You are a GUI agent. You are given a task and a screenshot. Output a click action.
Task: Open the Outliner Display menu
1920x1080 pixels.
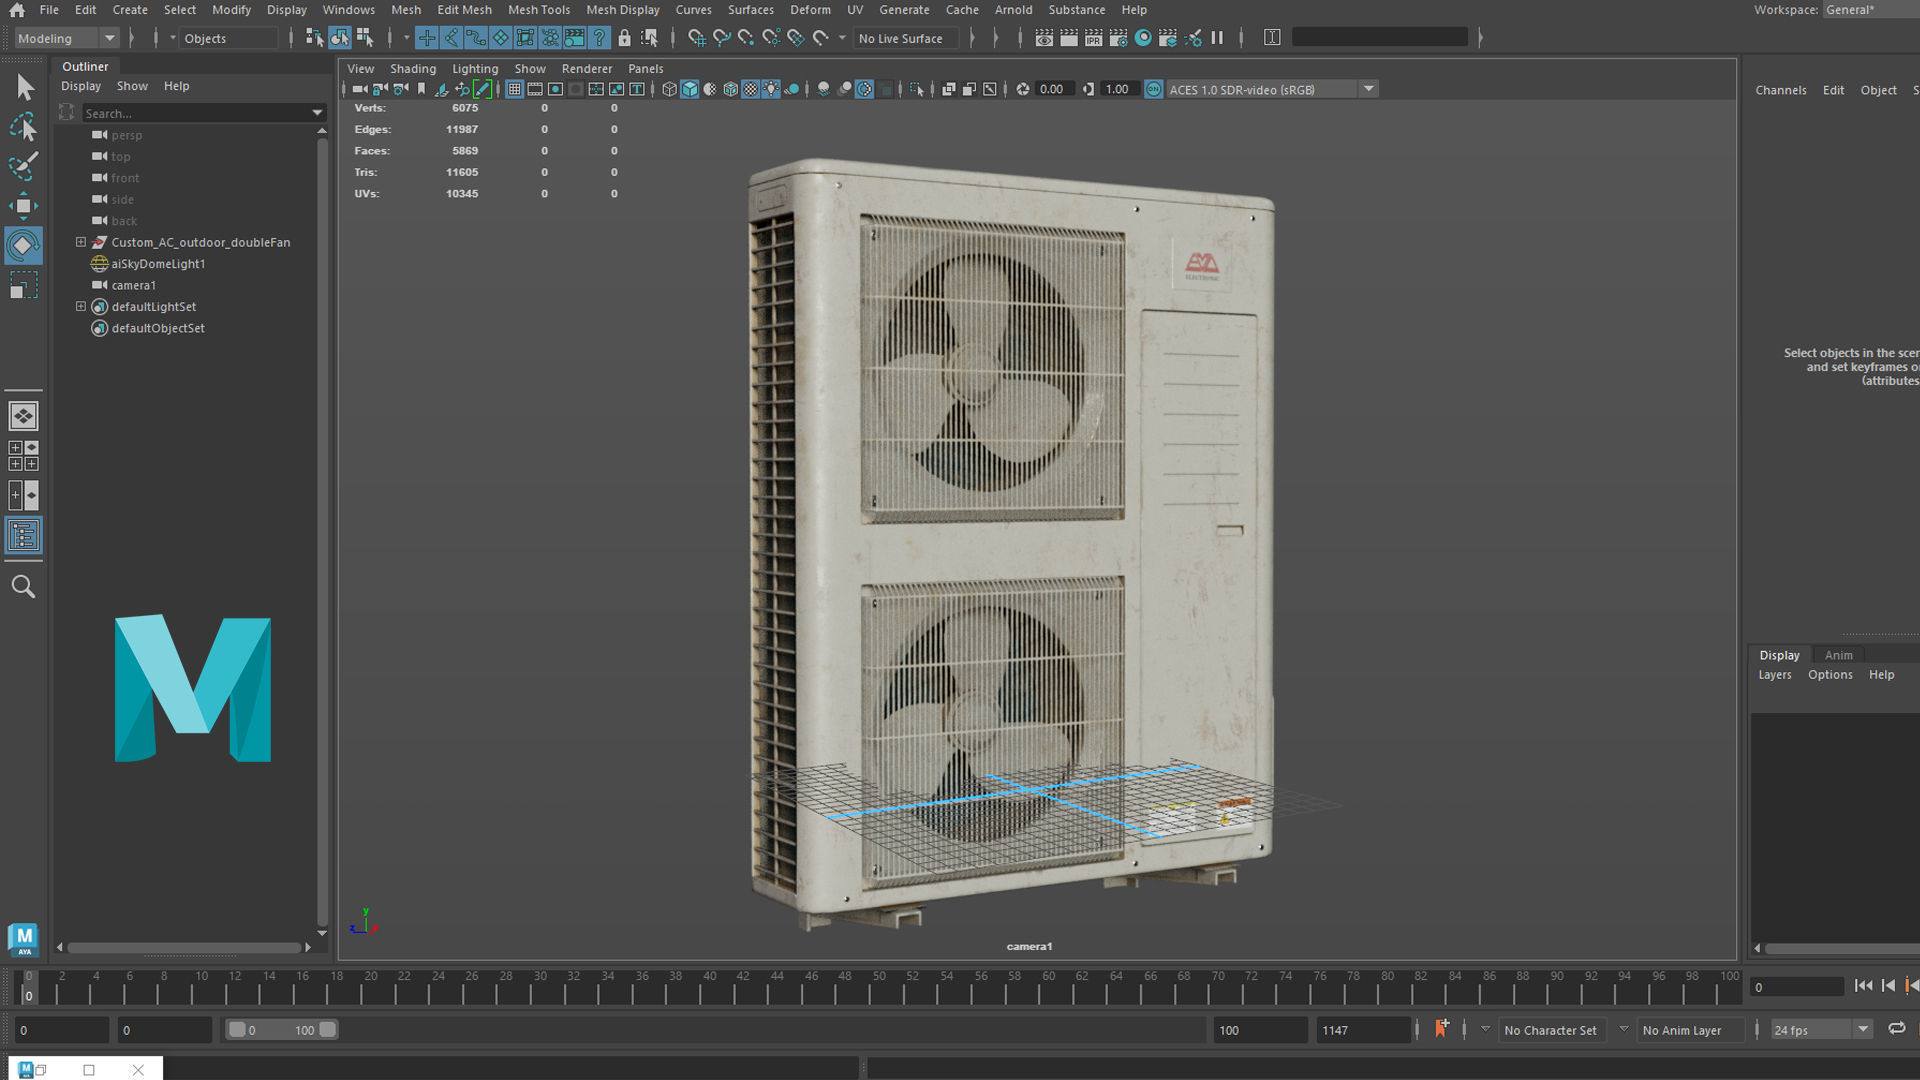click(81, 86)
